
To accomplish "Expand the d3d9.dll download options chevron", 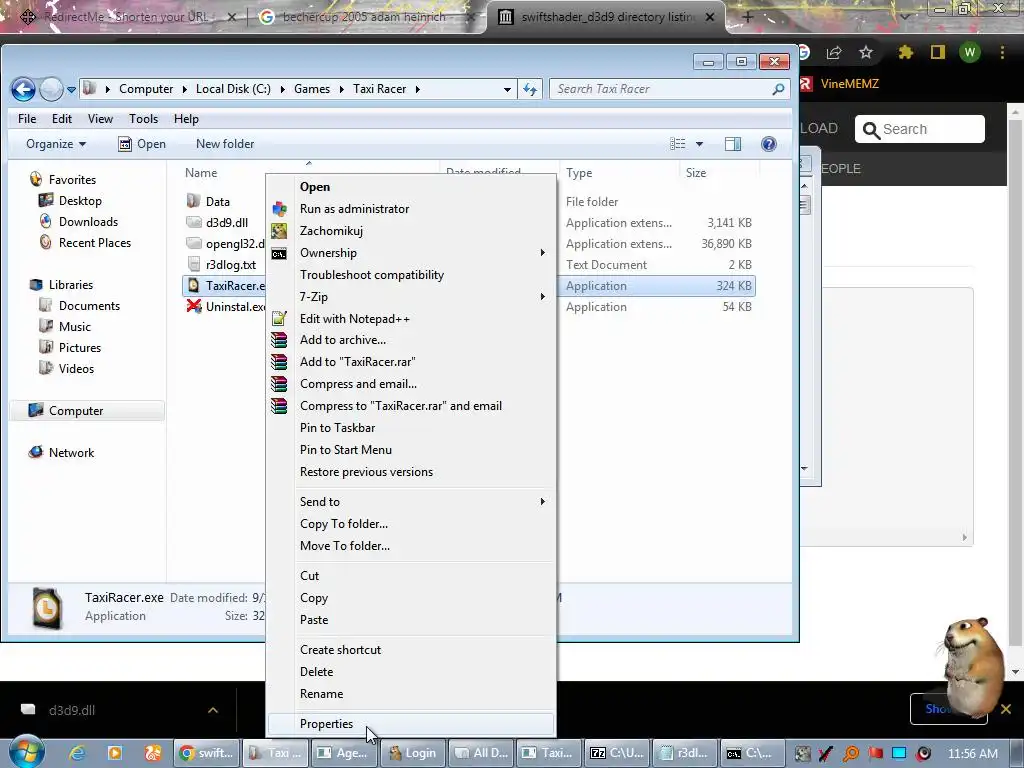I will (213, 710).
